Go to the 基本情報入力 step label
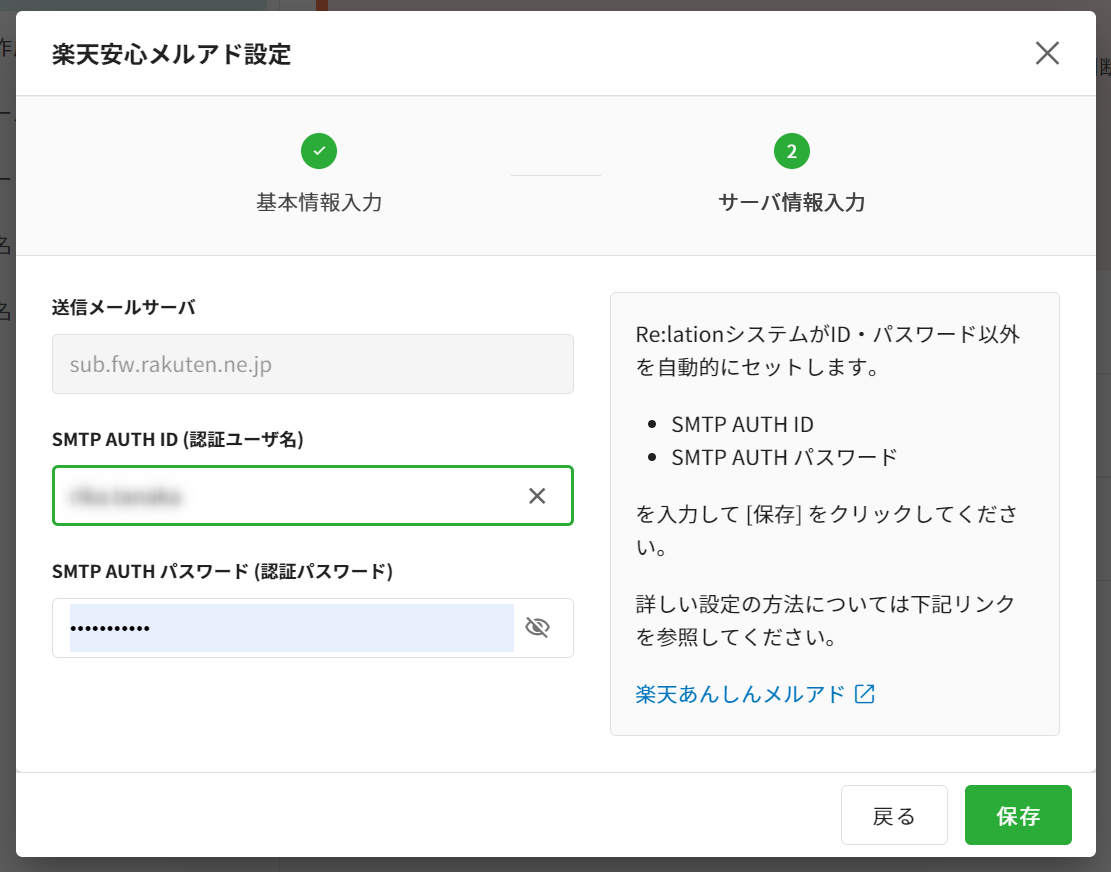The image size is (1111, 872). click(x=319, y=202)
